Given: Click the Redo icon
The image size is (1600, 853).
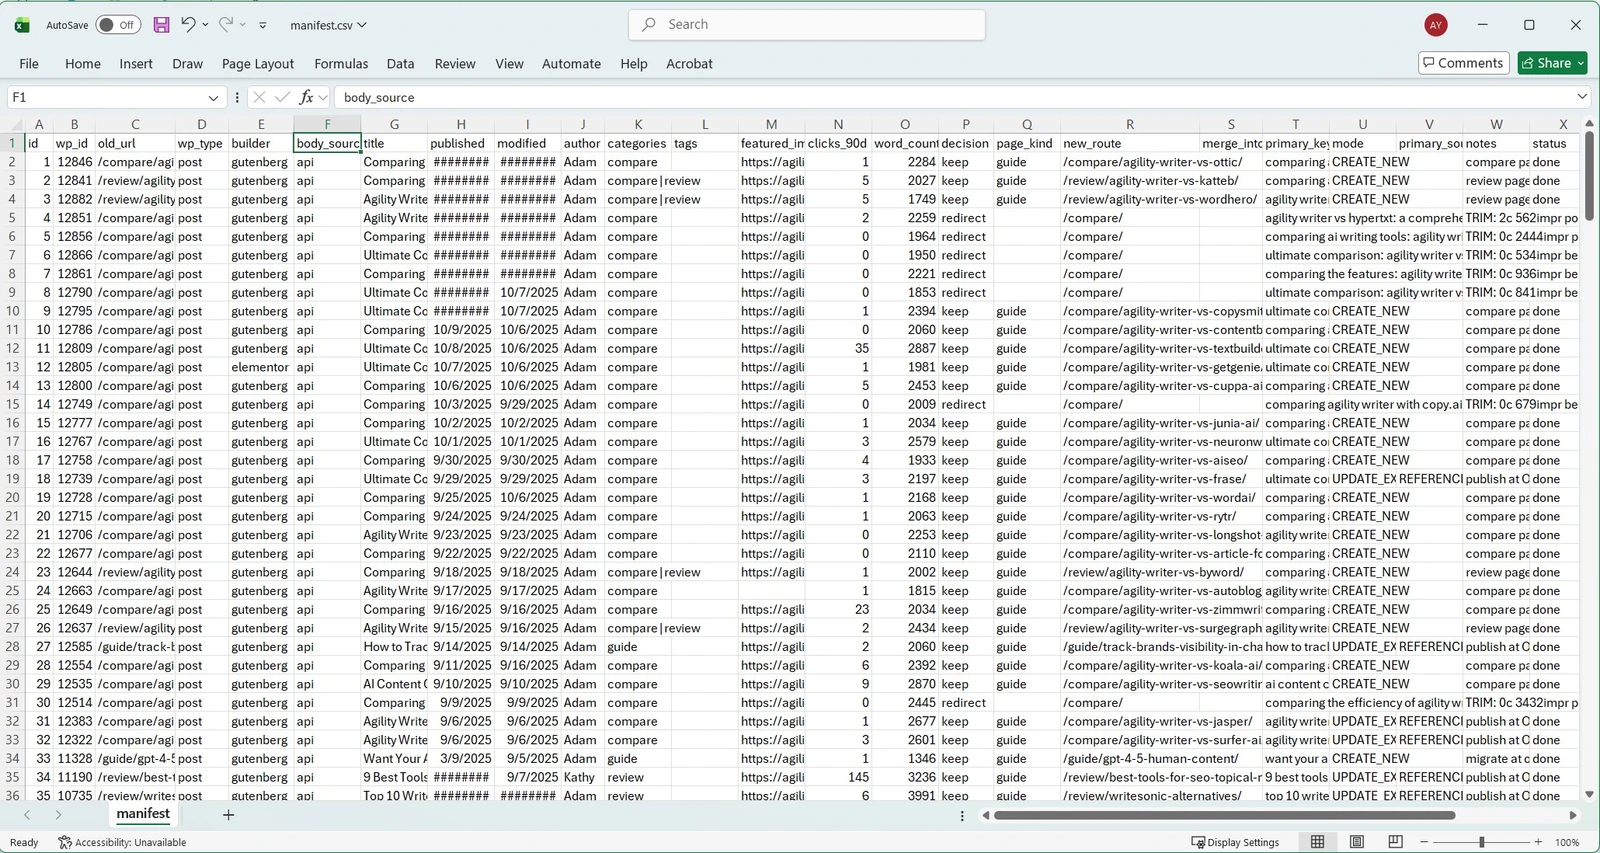Looking at the screenshot, I should (x=226, y=25).
